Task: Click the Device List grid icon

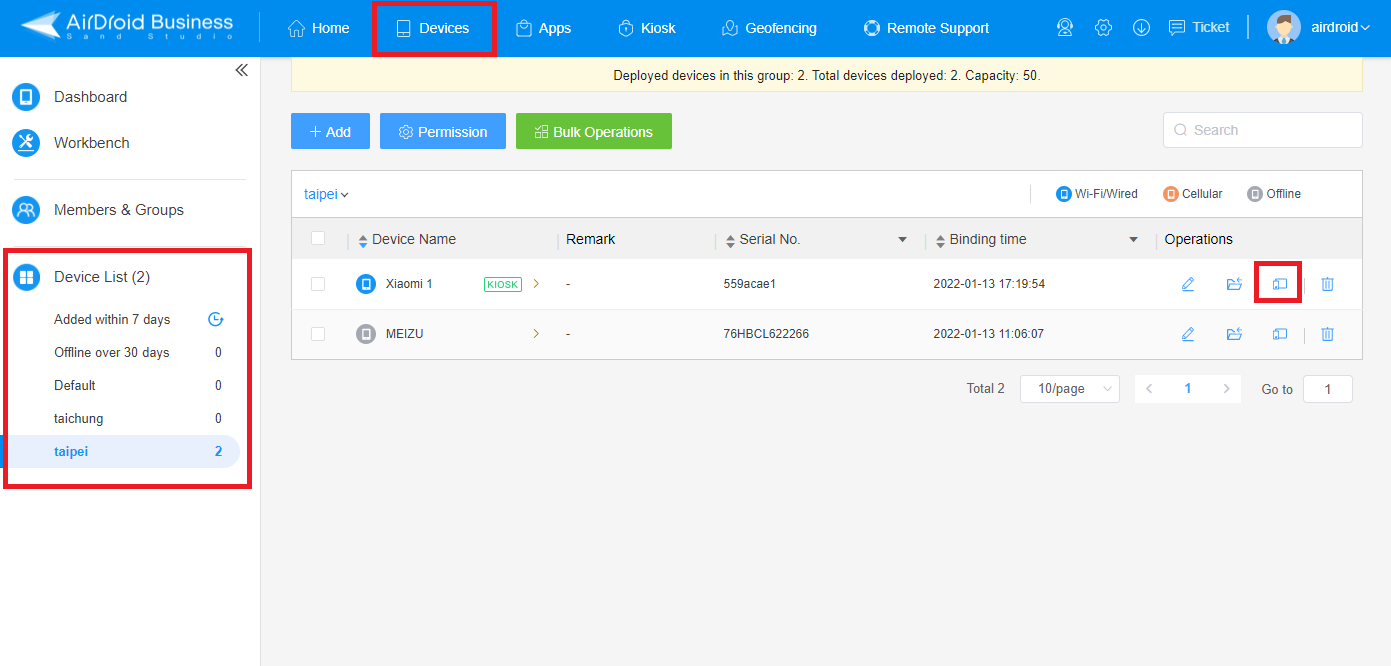Action: coord(26,277)
